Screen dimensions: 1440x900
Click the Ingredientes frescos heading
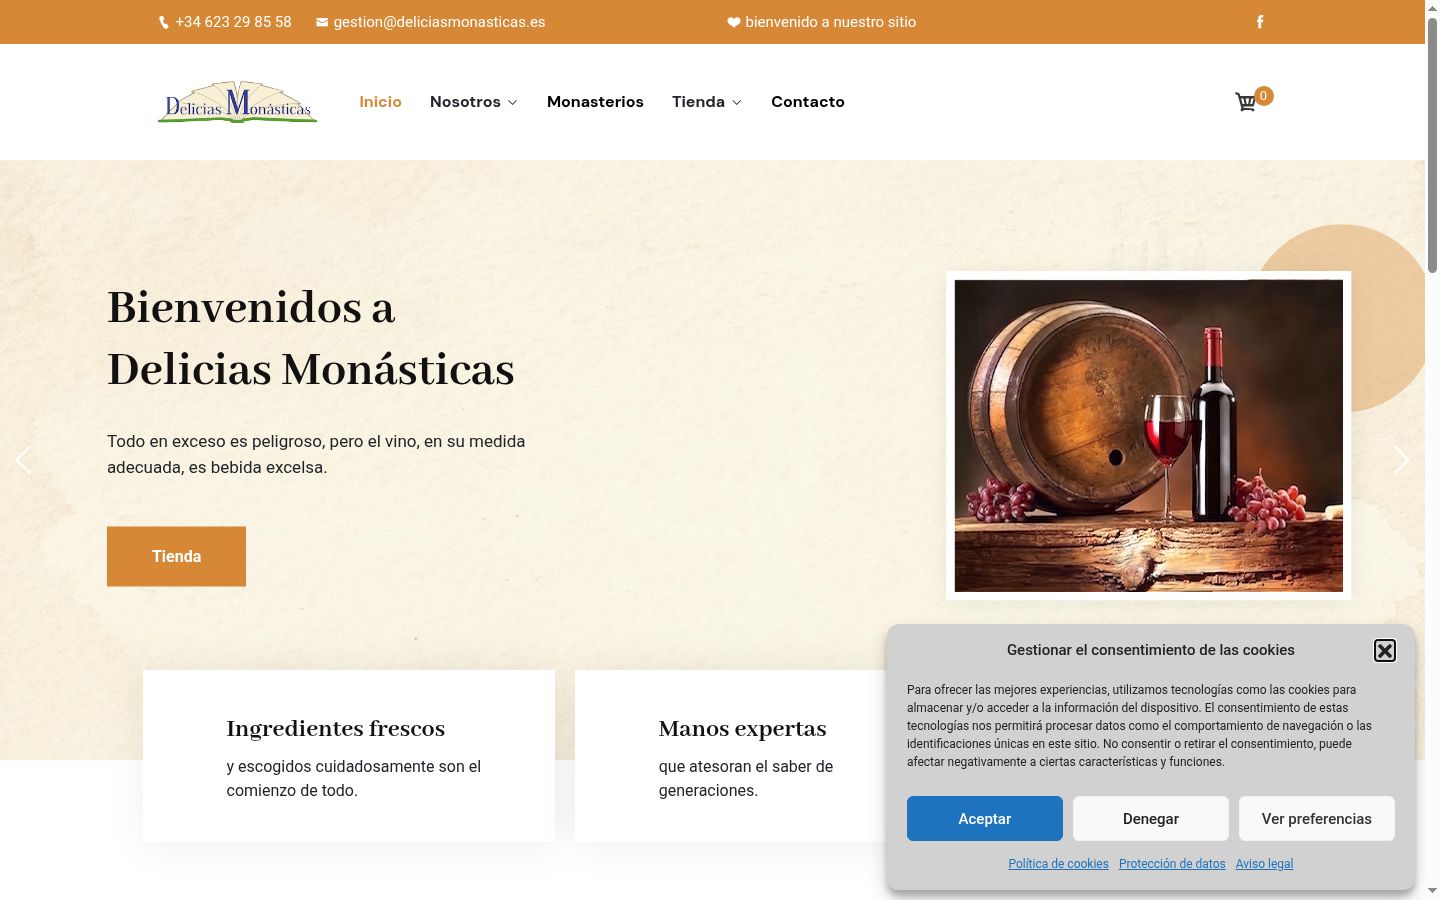coord(336,729)
